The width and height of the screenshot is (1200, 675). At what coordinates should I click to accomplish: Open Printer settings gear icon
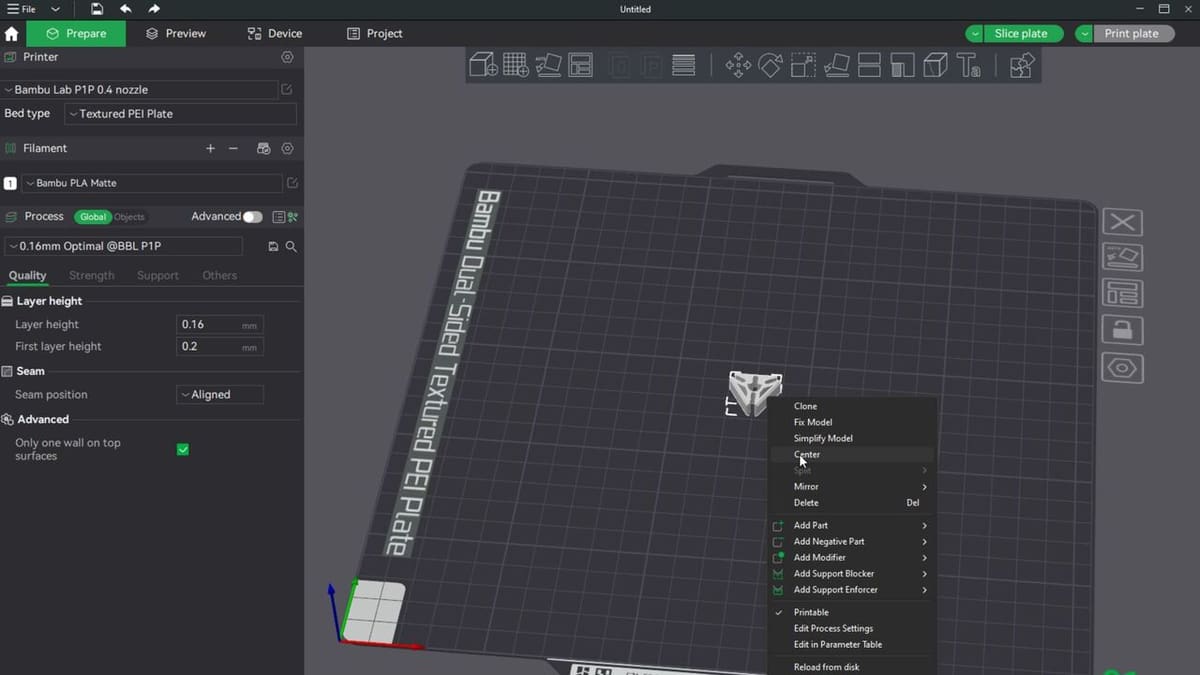(288, 57)
